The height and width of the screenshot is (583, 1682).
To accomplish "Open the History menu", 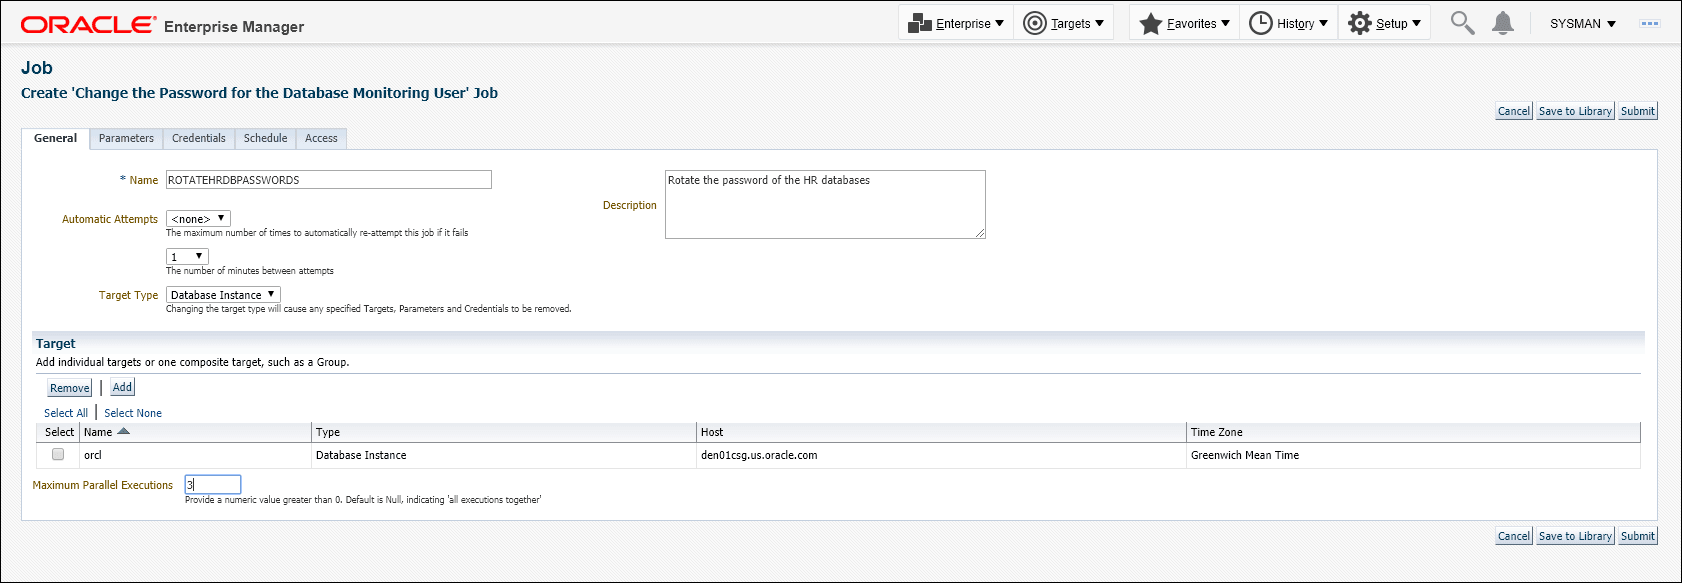I will pyautogui.click(x=1289, y=23).
